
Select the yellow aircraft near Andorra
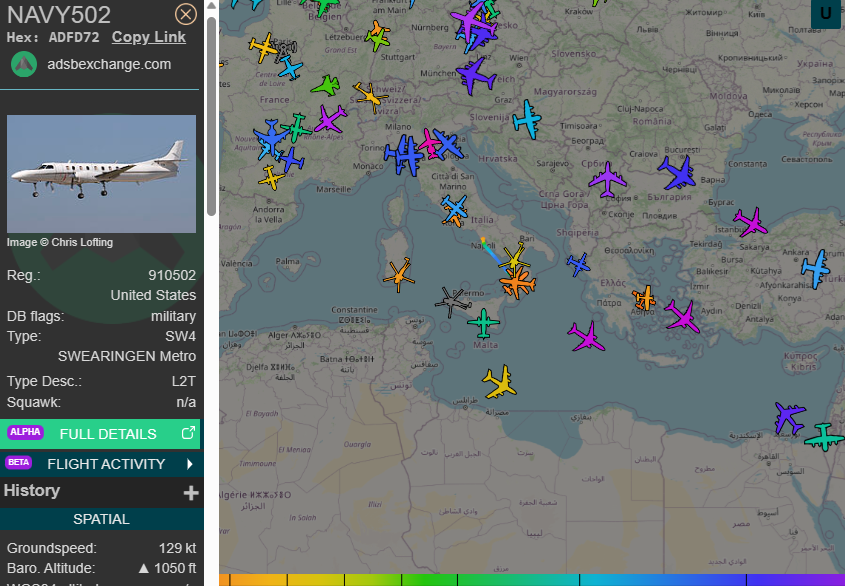tap(272, 178)
